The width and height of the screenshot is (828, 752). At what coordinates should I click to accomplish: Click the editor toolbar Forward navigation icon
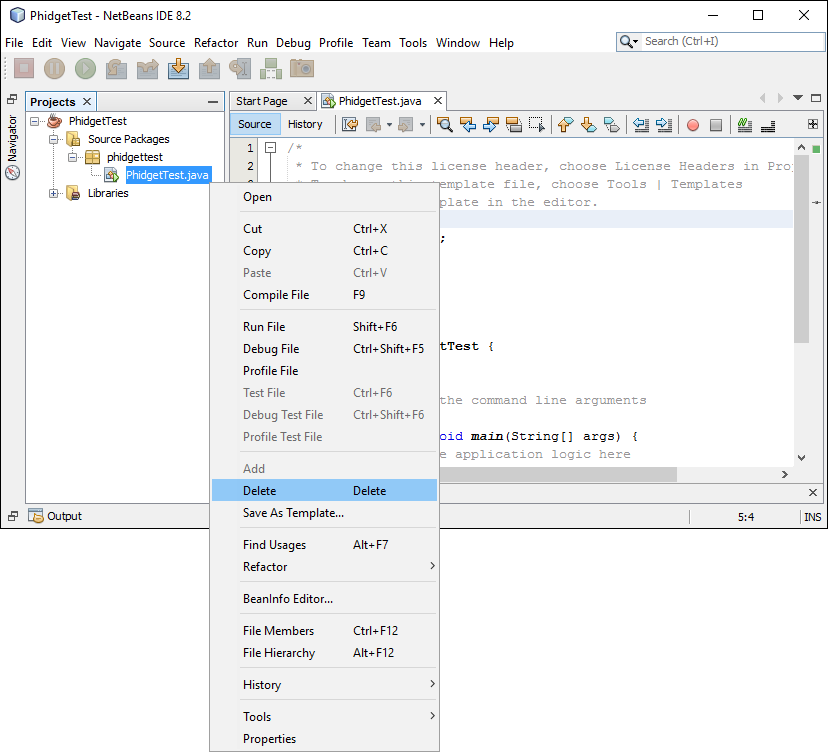click(406, 125)
